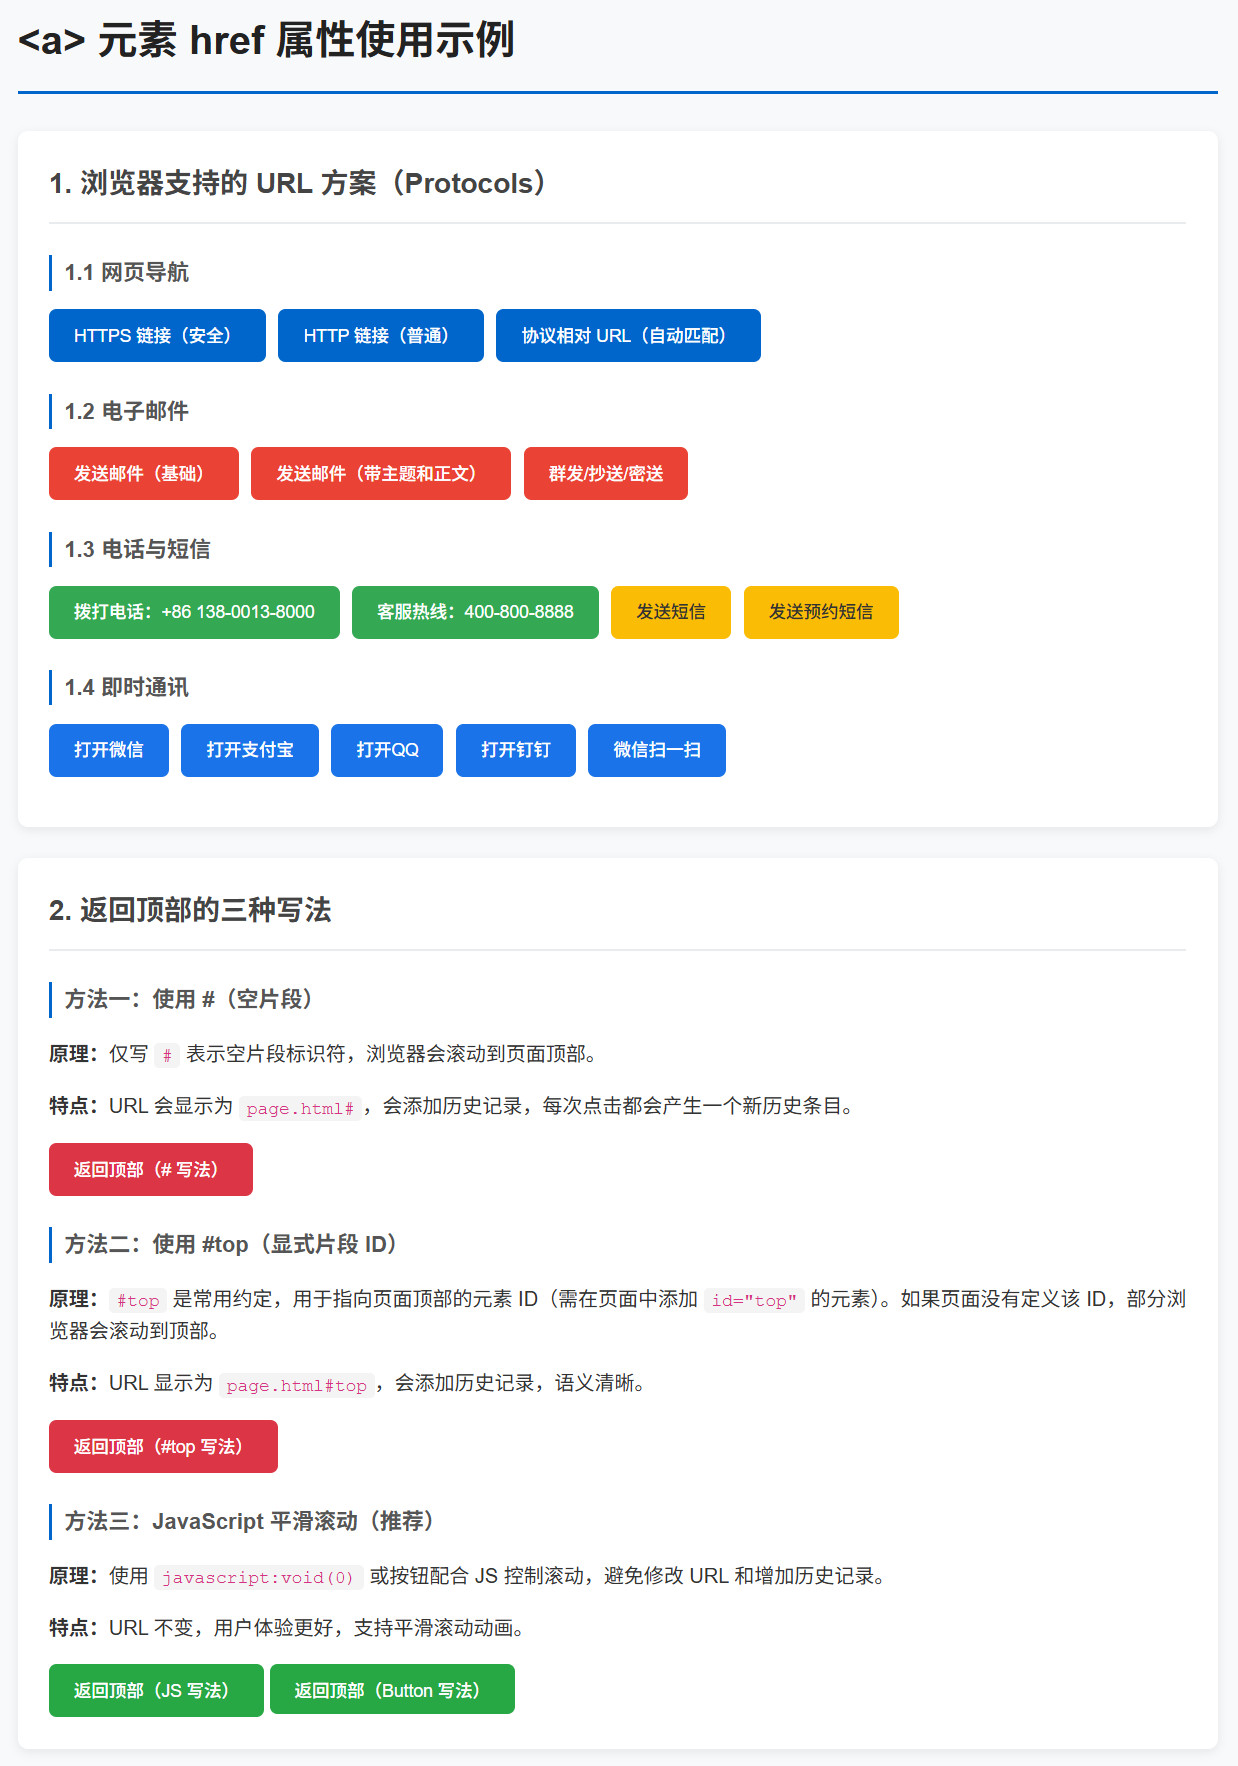
Task: Open 协议相对 URL（自动匹配）link
Action: coord(628,336)
